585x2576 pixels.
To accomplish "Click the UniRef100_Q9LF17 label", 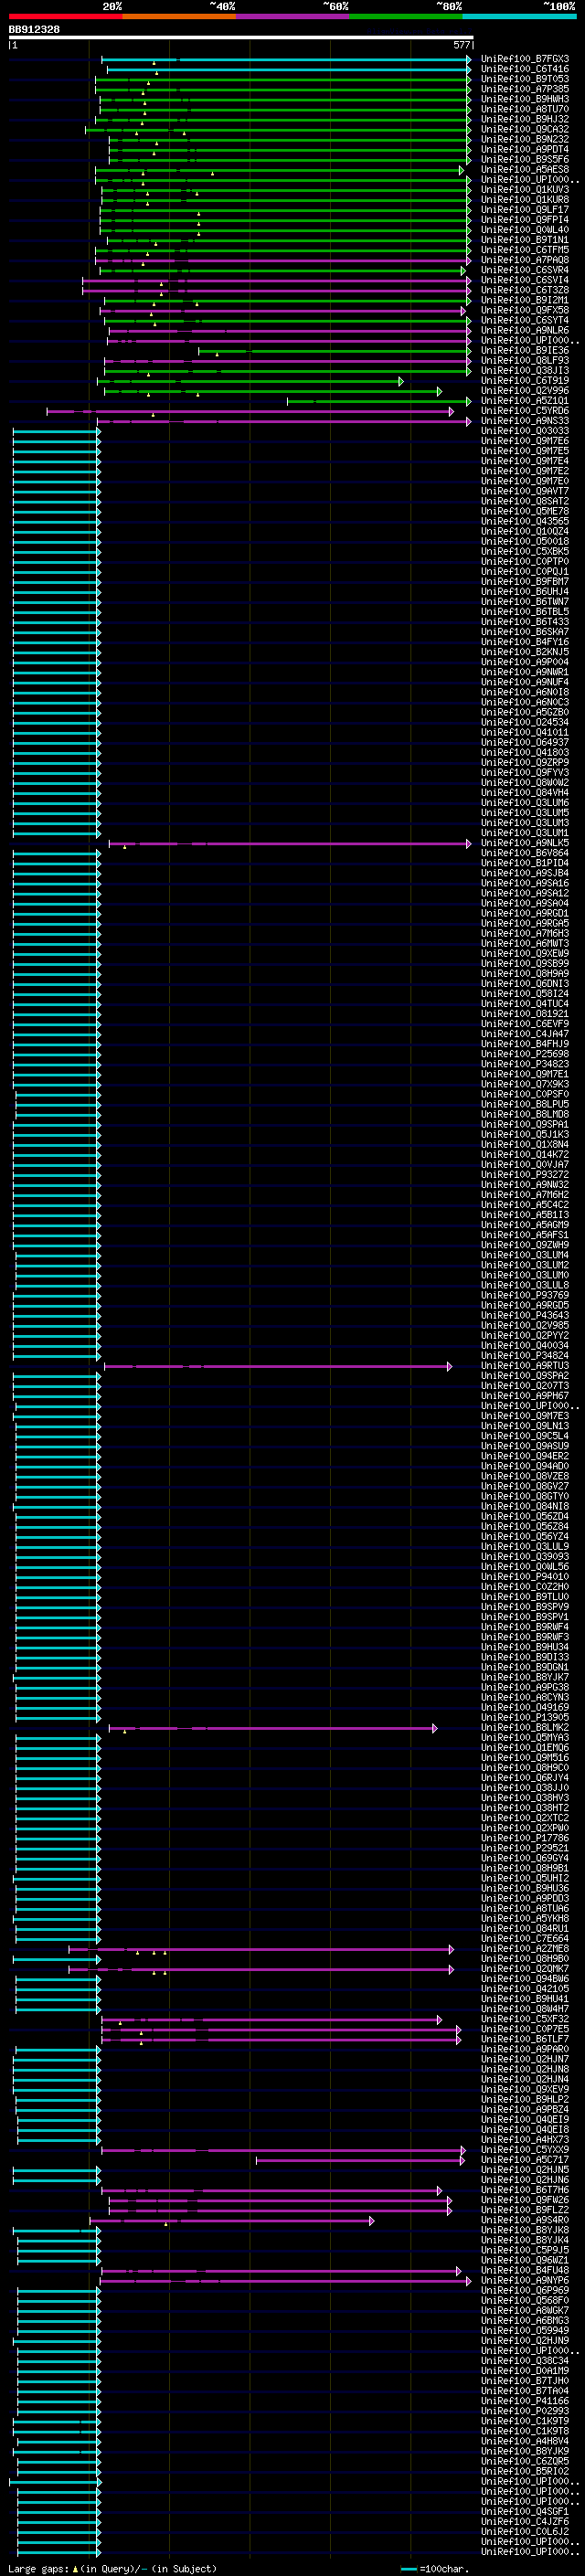I will 525,210.
